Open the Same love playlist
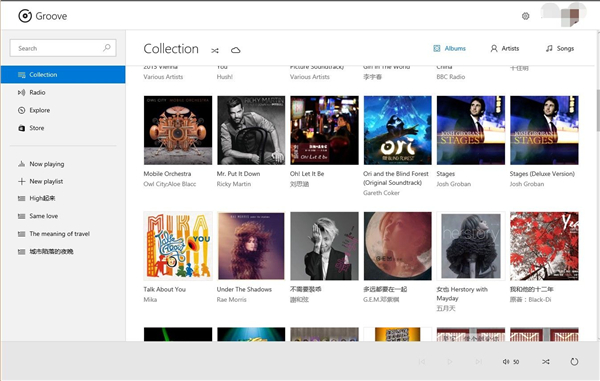This screenshot has width=600, height=381. [63, 216]
